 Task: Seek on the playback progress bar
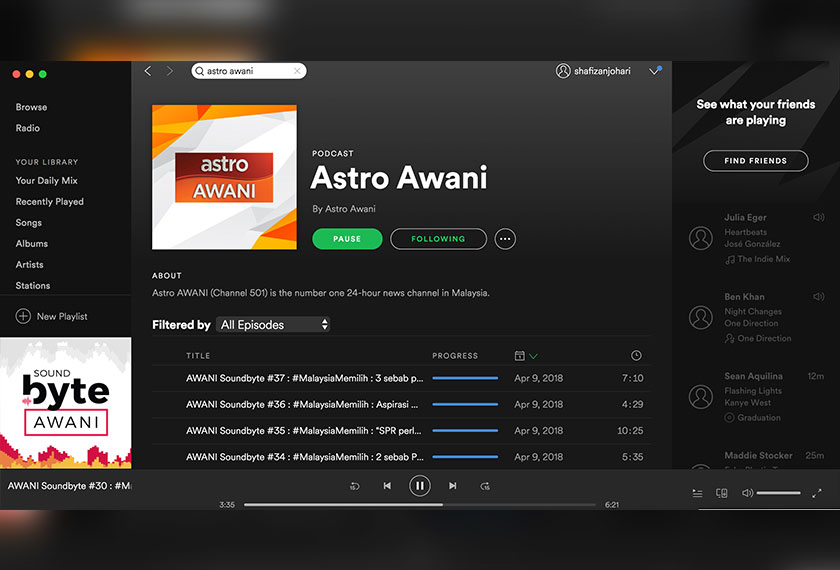(419, 505)
